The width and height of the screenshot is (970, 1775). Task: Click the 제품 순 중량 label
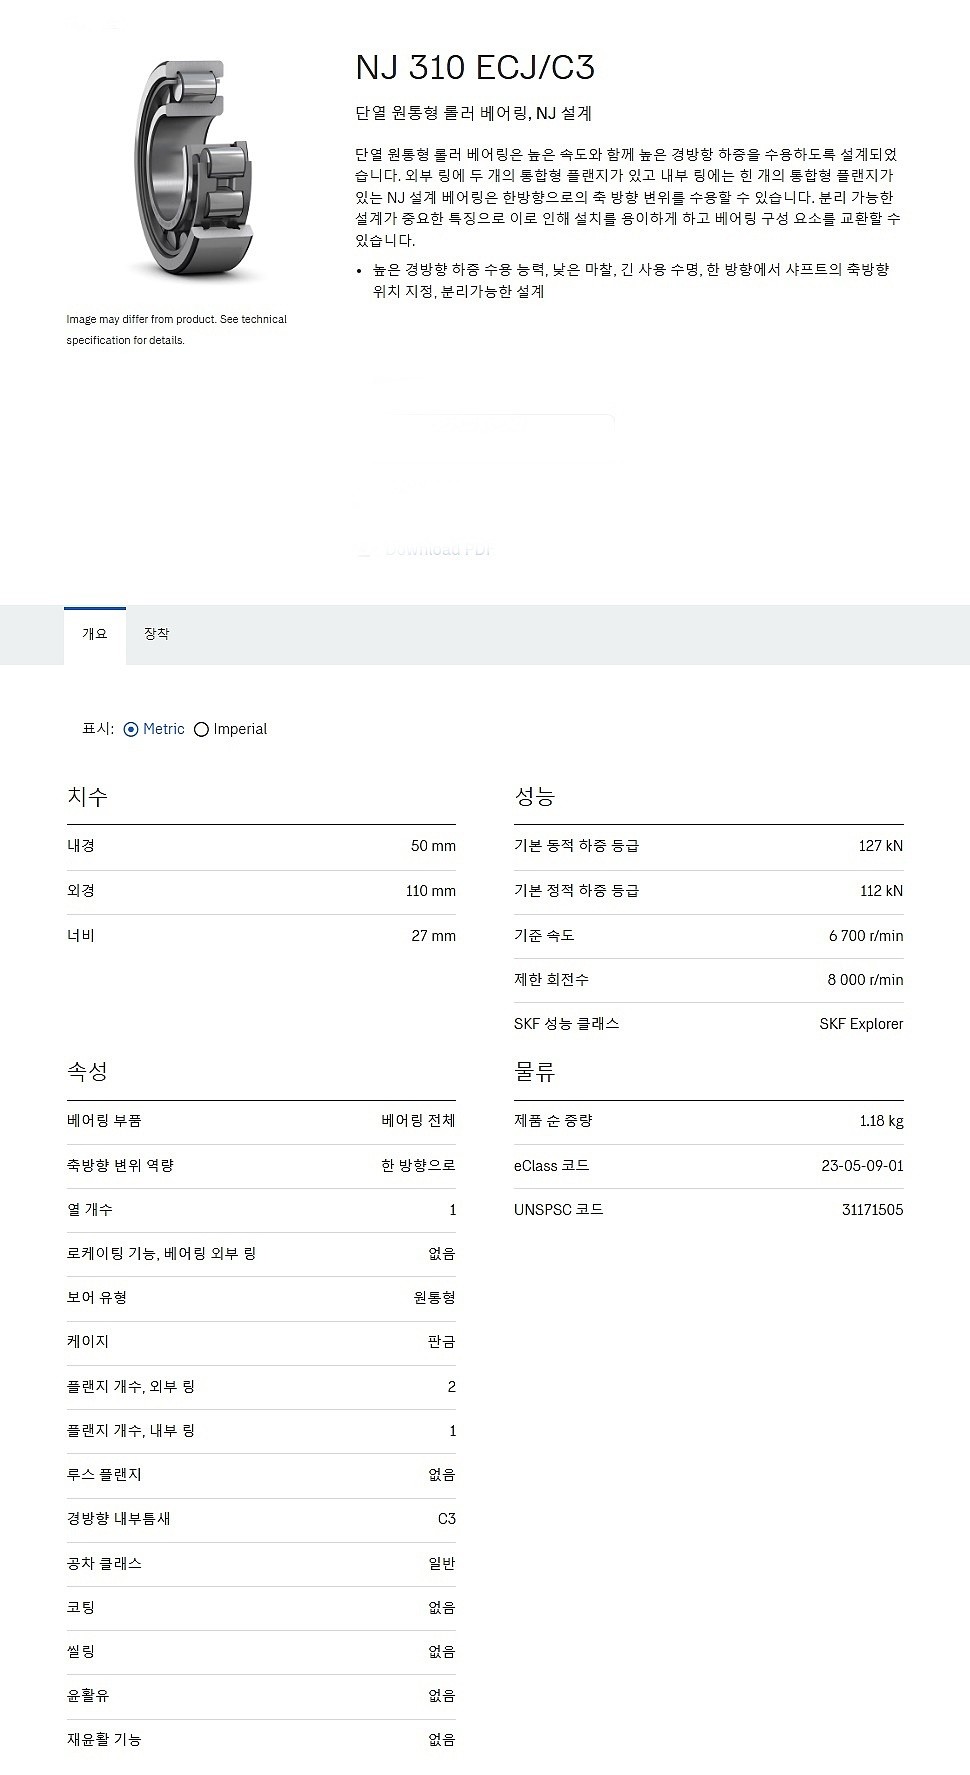coord(553,1121)
